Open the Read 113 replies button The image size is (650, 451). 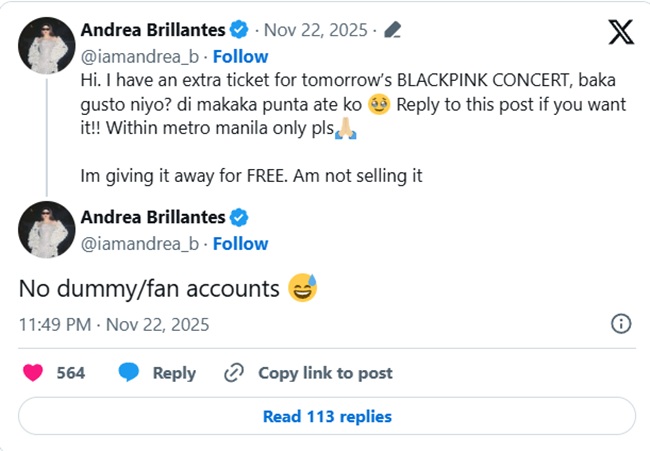[327, 416]
